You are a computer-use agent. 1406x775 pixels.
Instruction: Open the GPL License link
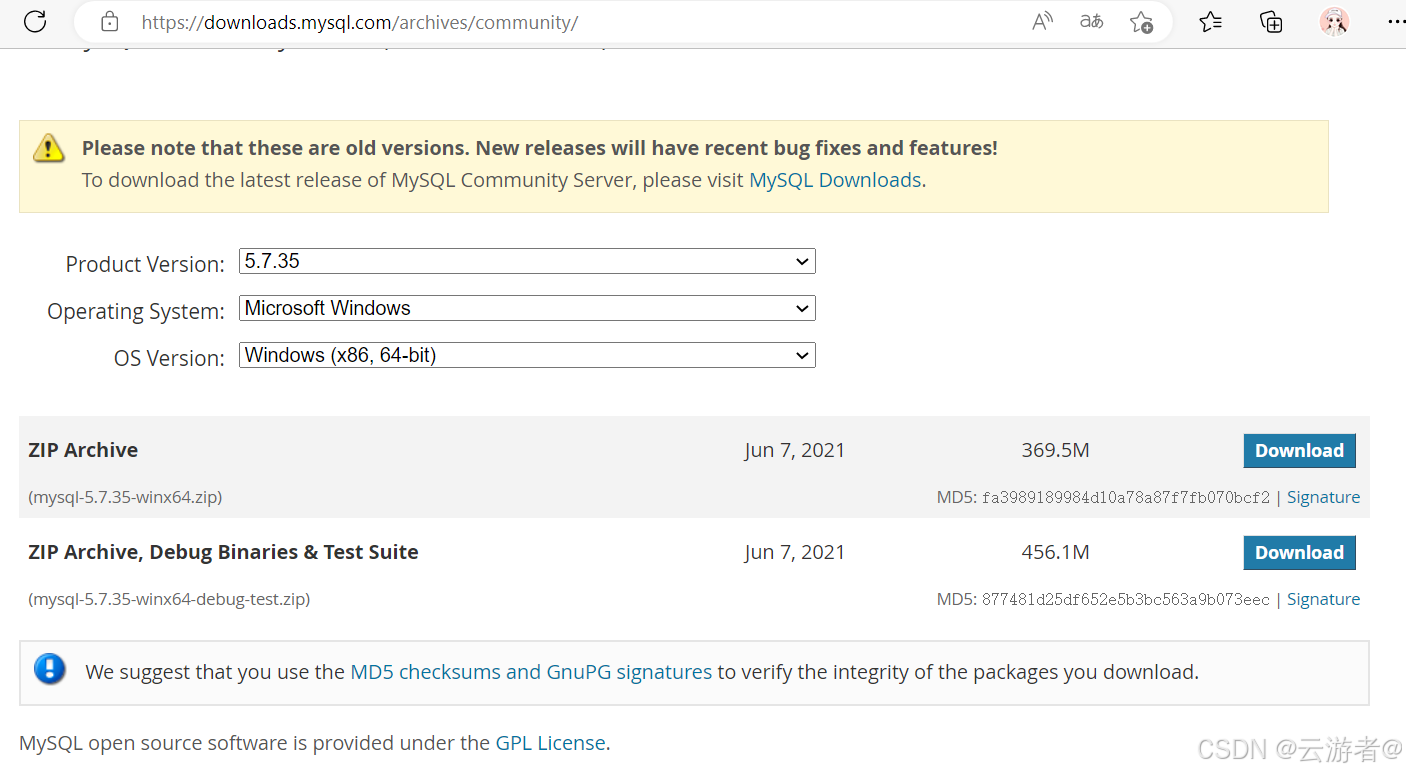tap(551, 743)
